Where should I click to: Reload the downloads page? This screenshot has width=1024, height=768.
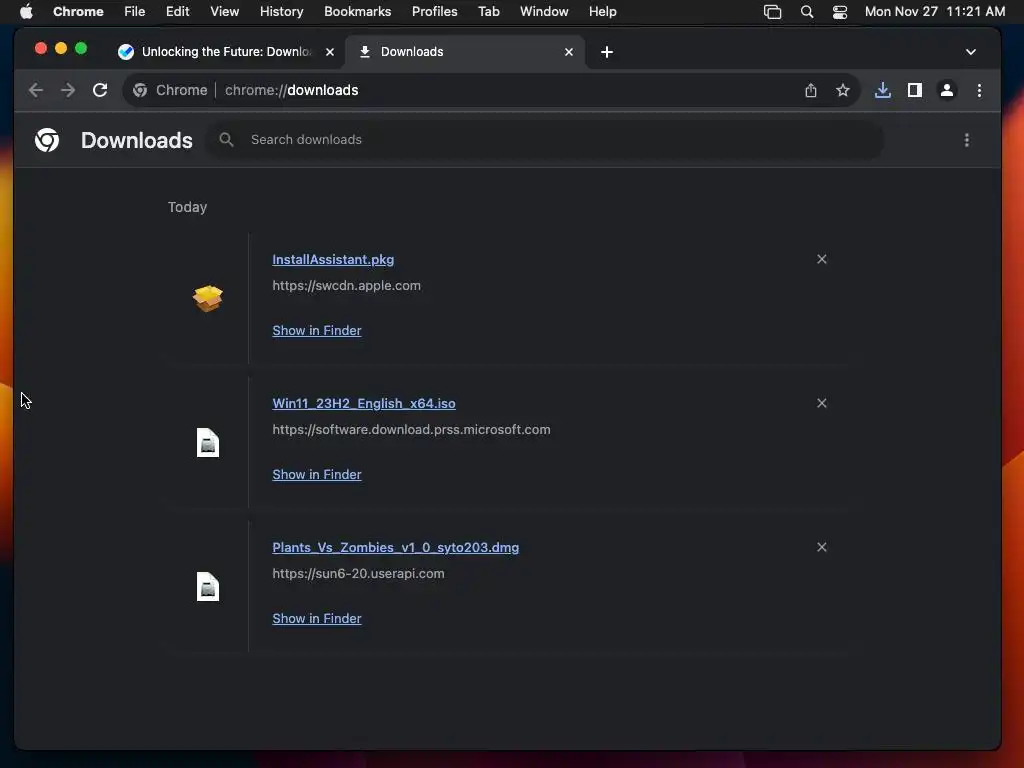pos(100,90)
